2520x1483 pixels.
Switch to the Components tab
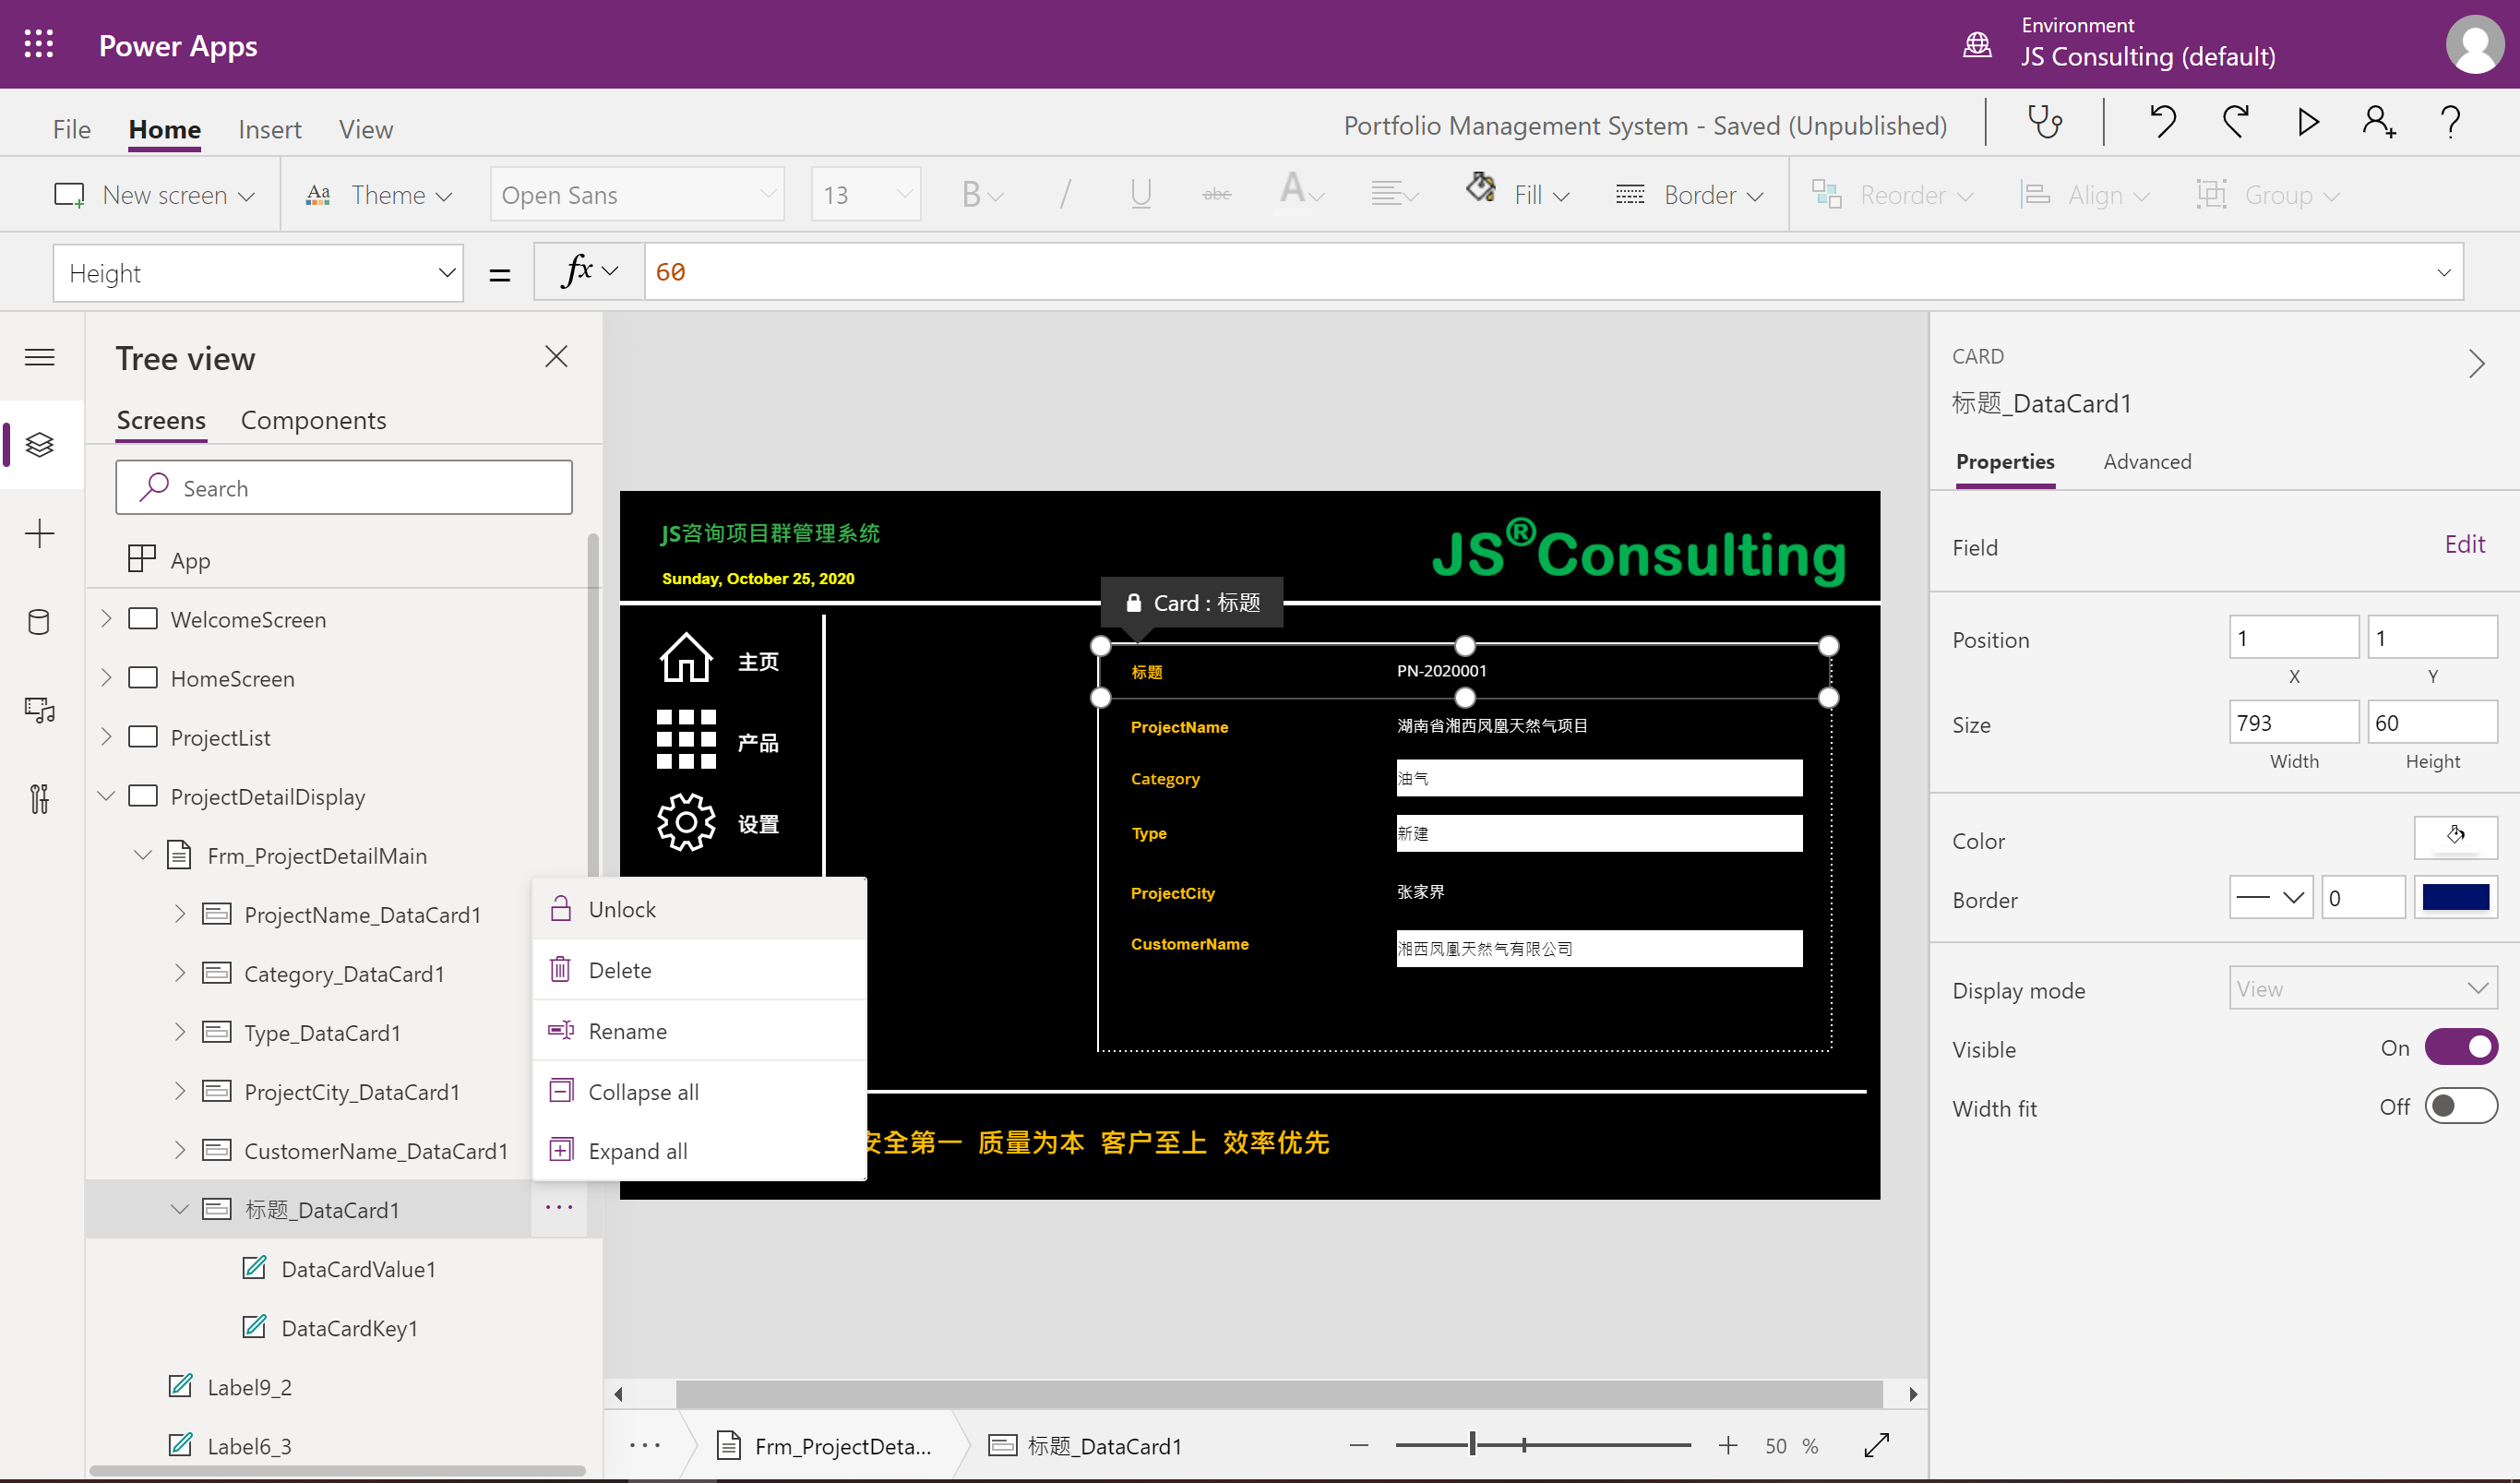tap(313, 420)
